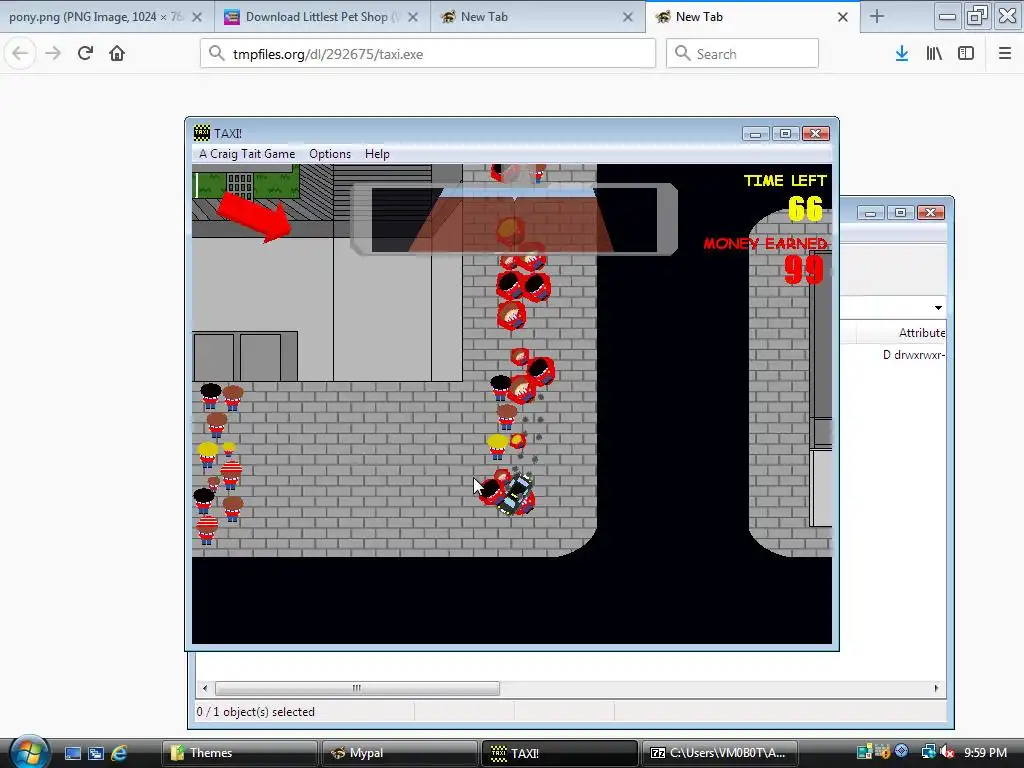Close the TAXI! game window
The image size is (1024, 768).
[x=816, y=134]
